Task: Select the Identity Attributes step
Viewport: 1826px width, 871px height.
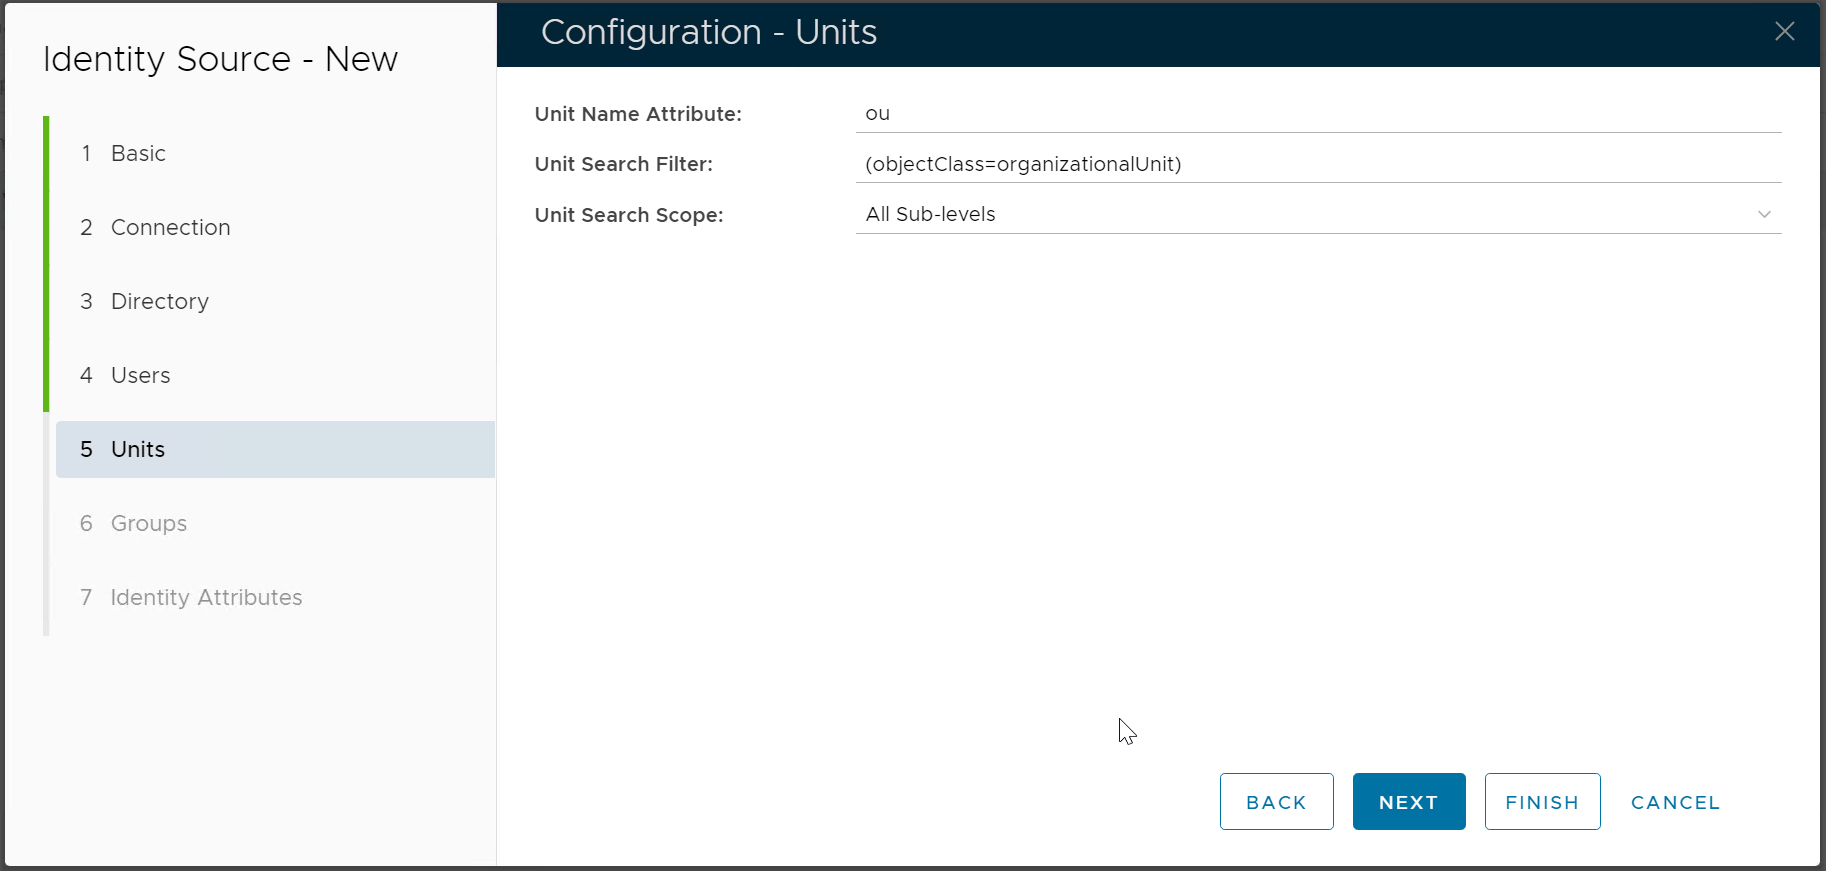Action: (x=206, y=598)
